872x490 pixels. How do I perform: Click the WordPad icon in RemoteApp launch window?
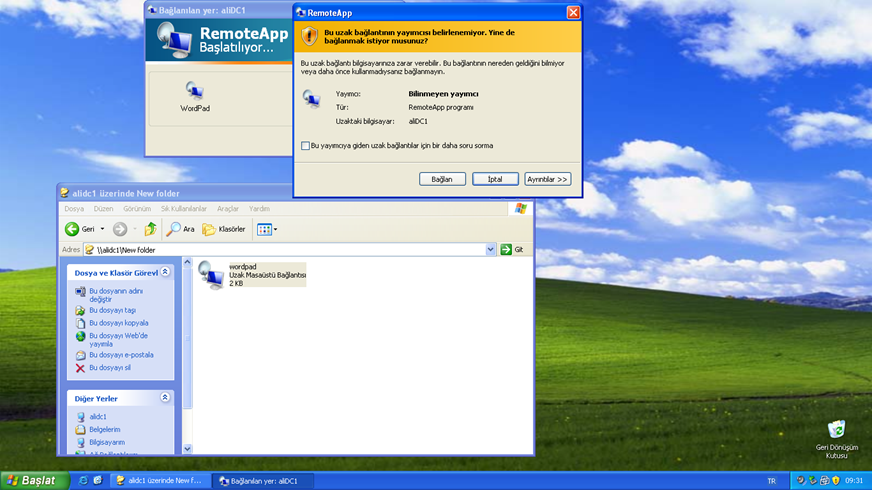[x=195, y=90]
